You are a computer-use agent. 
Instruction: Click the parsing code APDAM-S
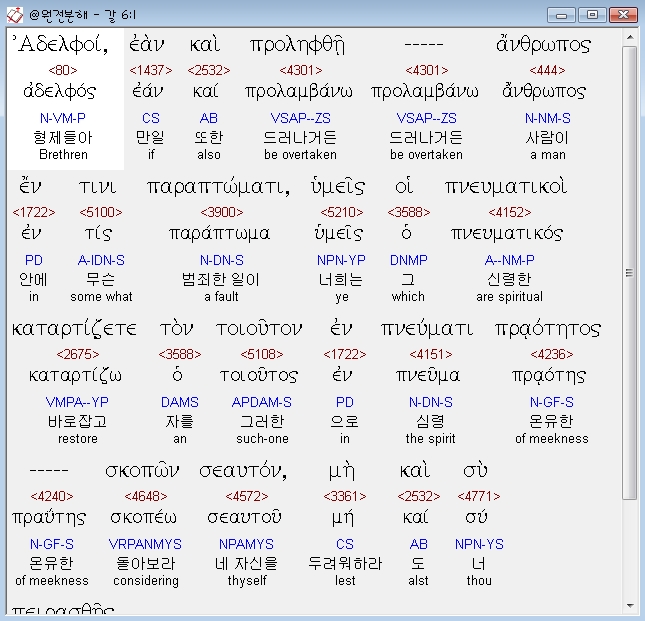(262, 402)
